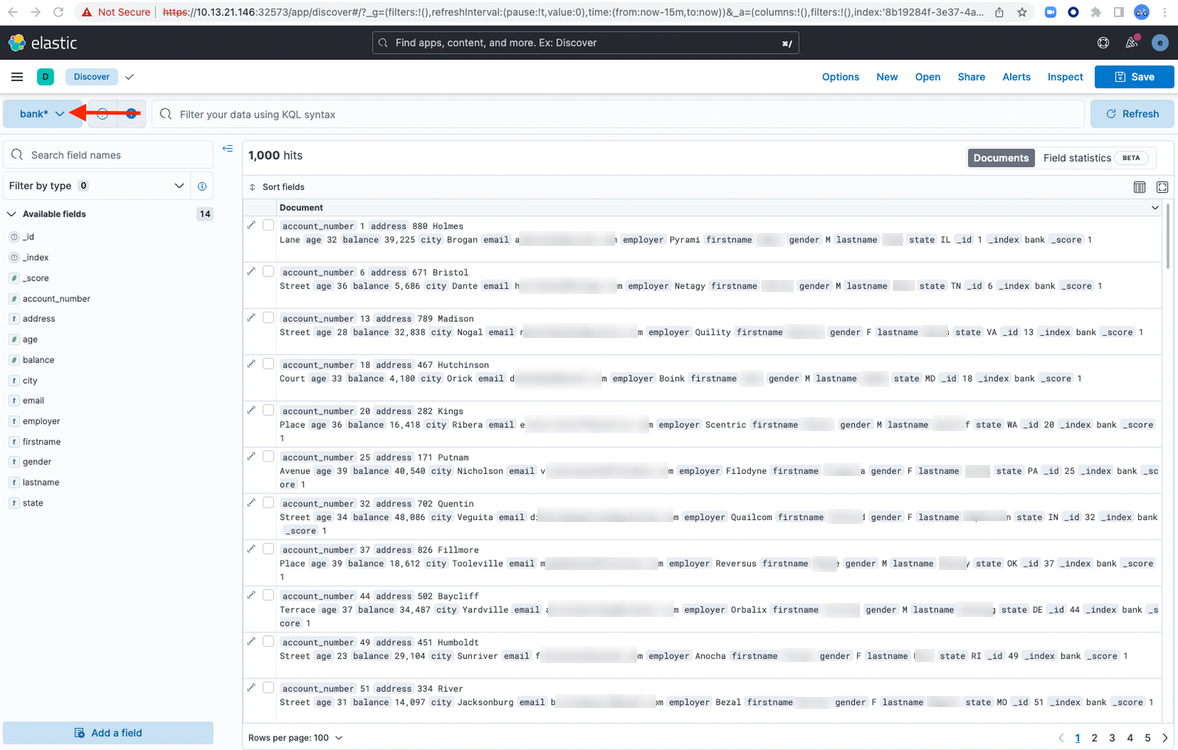
Task: Go to results page 3
Action: click(x=1112, y=738)
